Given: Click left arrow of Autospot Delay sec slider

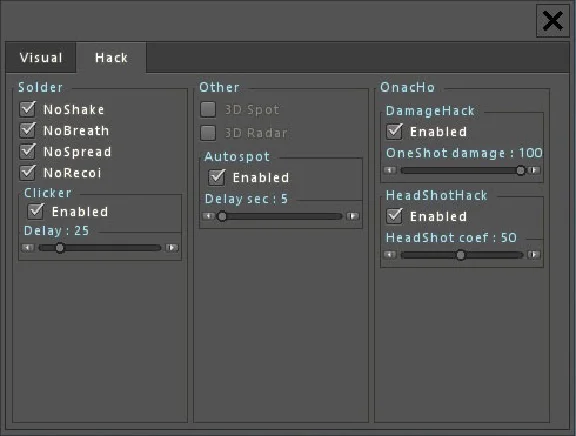Looking at the screenshot, I should pos(209,216).
